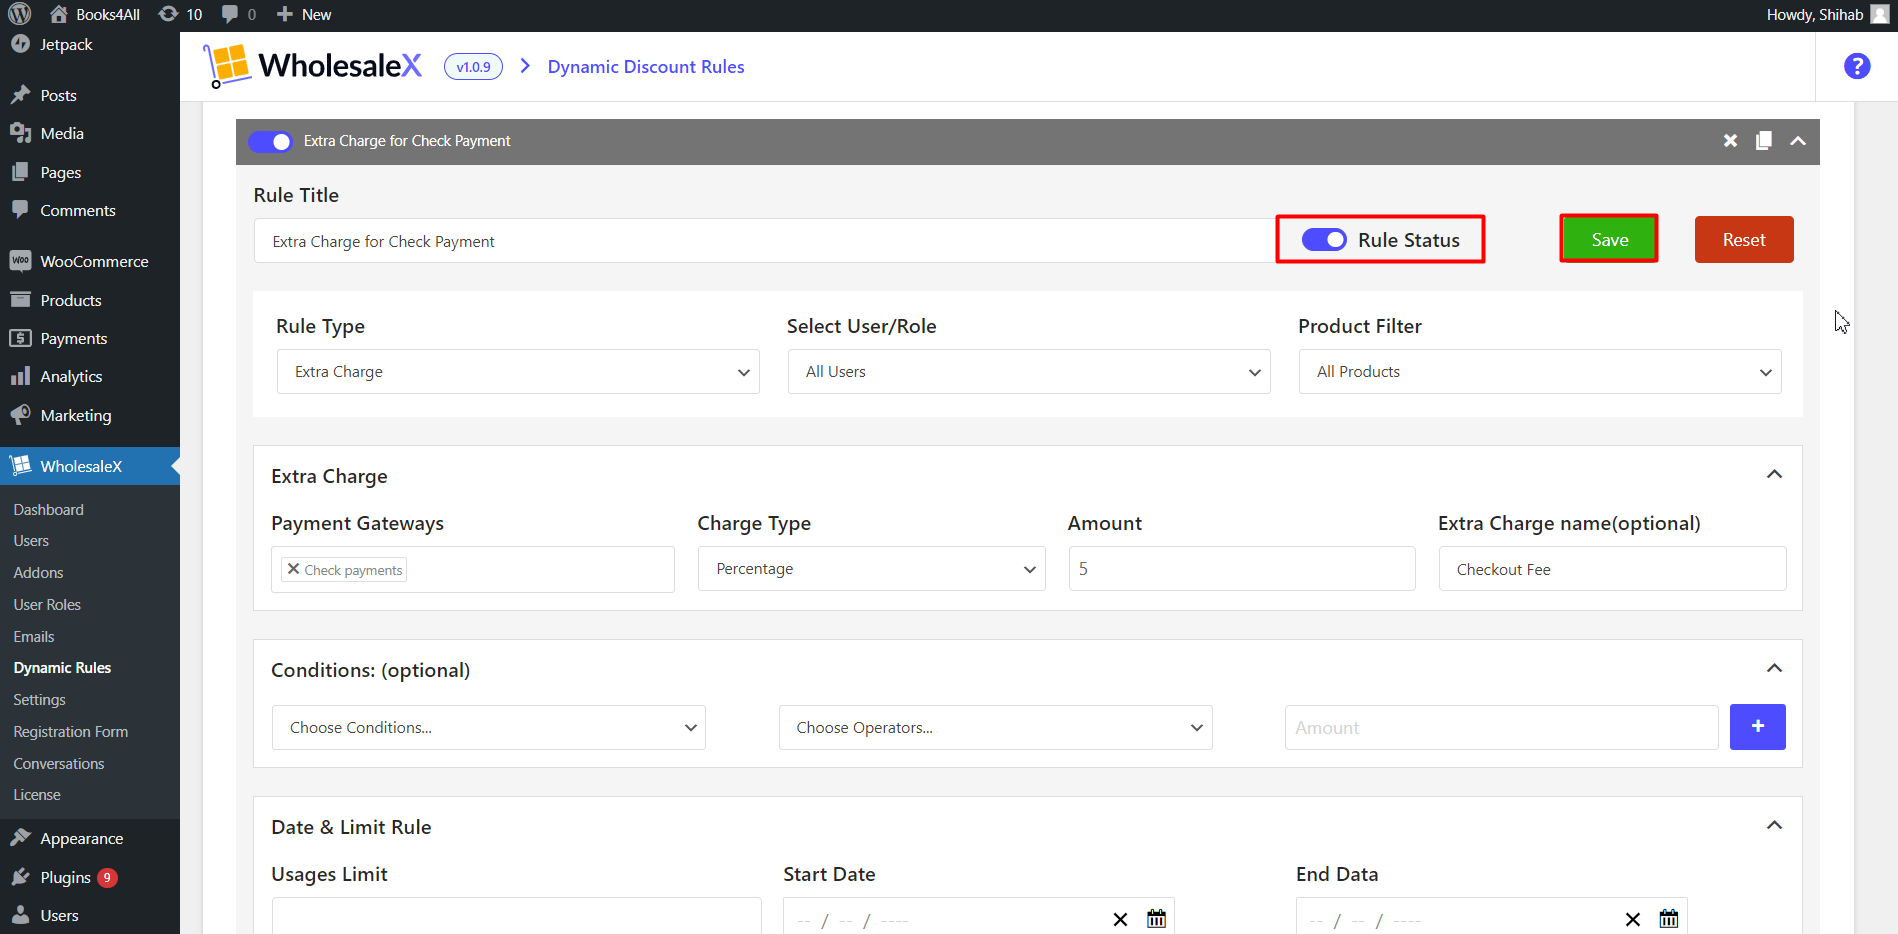This screenshot has height=934, width=1898.
Task: Collapse the rule with header chevron
Action: pyautogui.click(x=1798, y=141)
